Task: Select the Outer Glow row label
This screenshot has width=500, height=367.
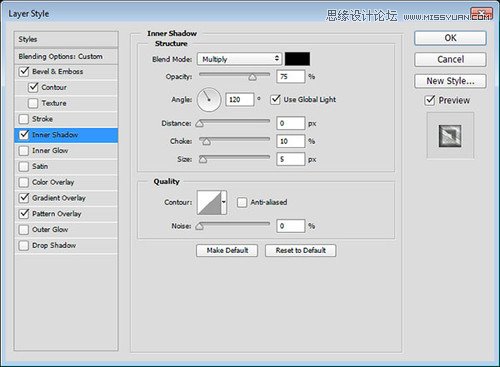Action: [x=50, y=230]
